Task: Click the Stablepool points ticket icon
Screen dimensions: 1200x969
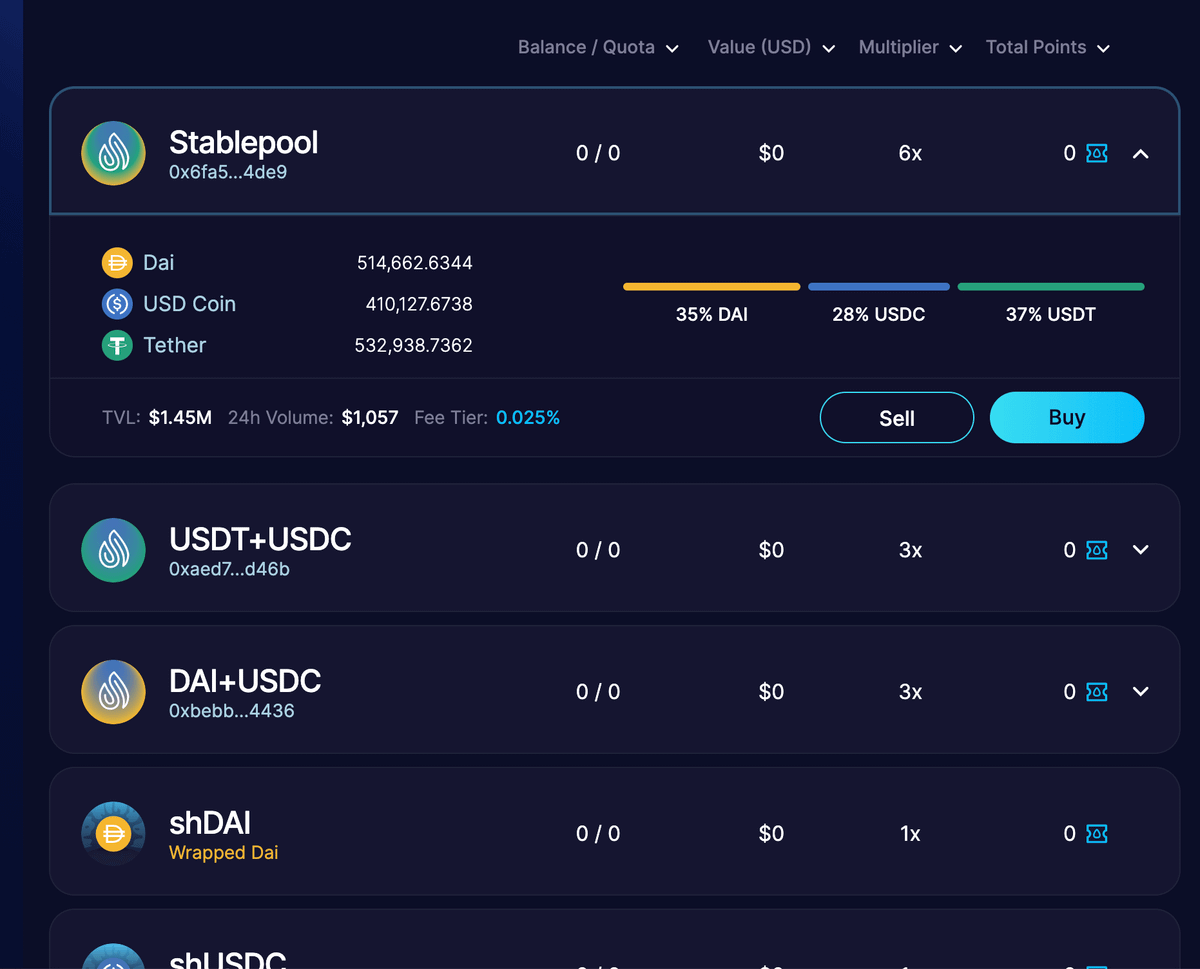Action: point(1097,154)
